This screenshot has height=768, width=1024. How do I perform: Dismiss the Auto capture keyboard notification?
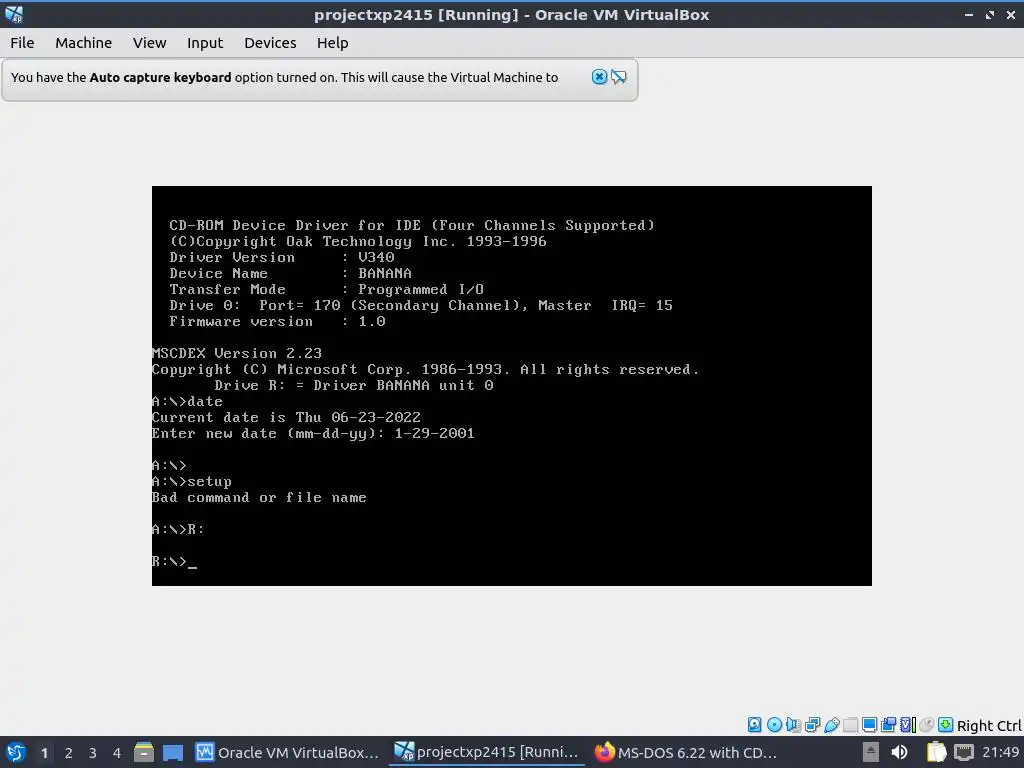[x=599, y=77]
